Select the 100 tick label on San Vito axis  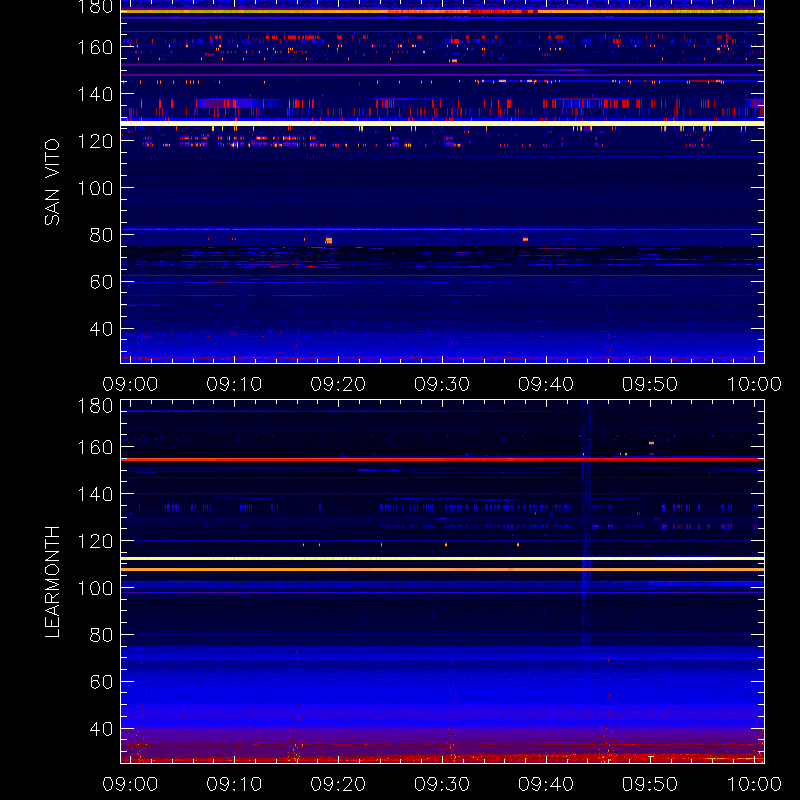pyautogui.click(x=95, y=188)
